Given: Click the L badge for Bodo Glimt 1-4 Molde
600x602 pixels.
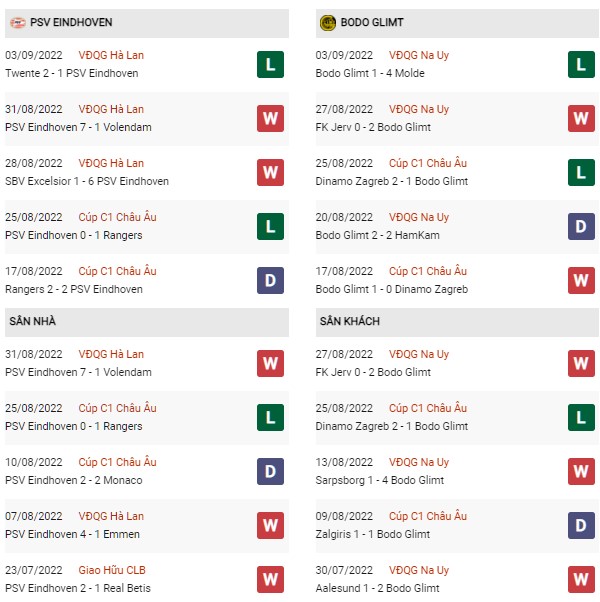Looking at the screenshot, I should pos(581,64).
